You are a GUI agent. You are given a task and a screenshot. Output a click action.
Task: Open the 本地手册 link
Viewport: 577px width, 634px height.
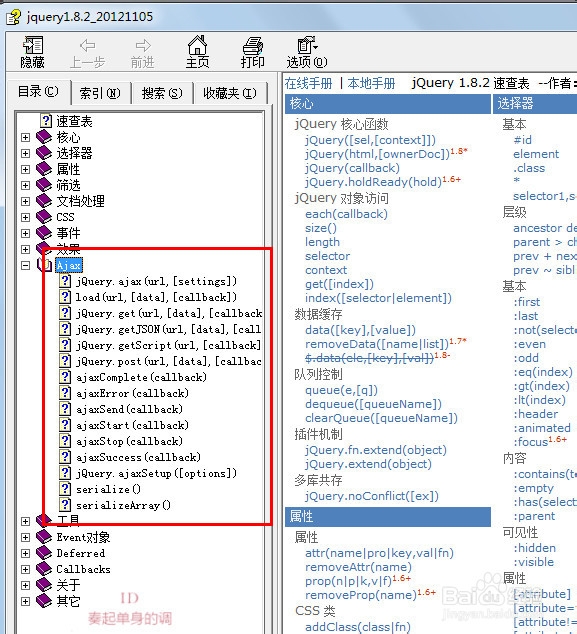tap(371, 84)
